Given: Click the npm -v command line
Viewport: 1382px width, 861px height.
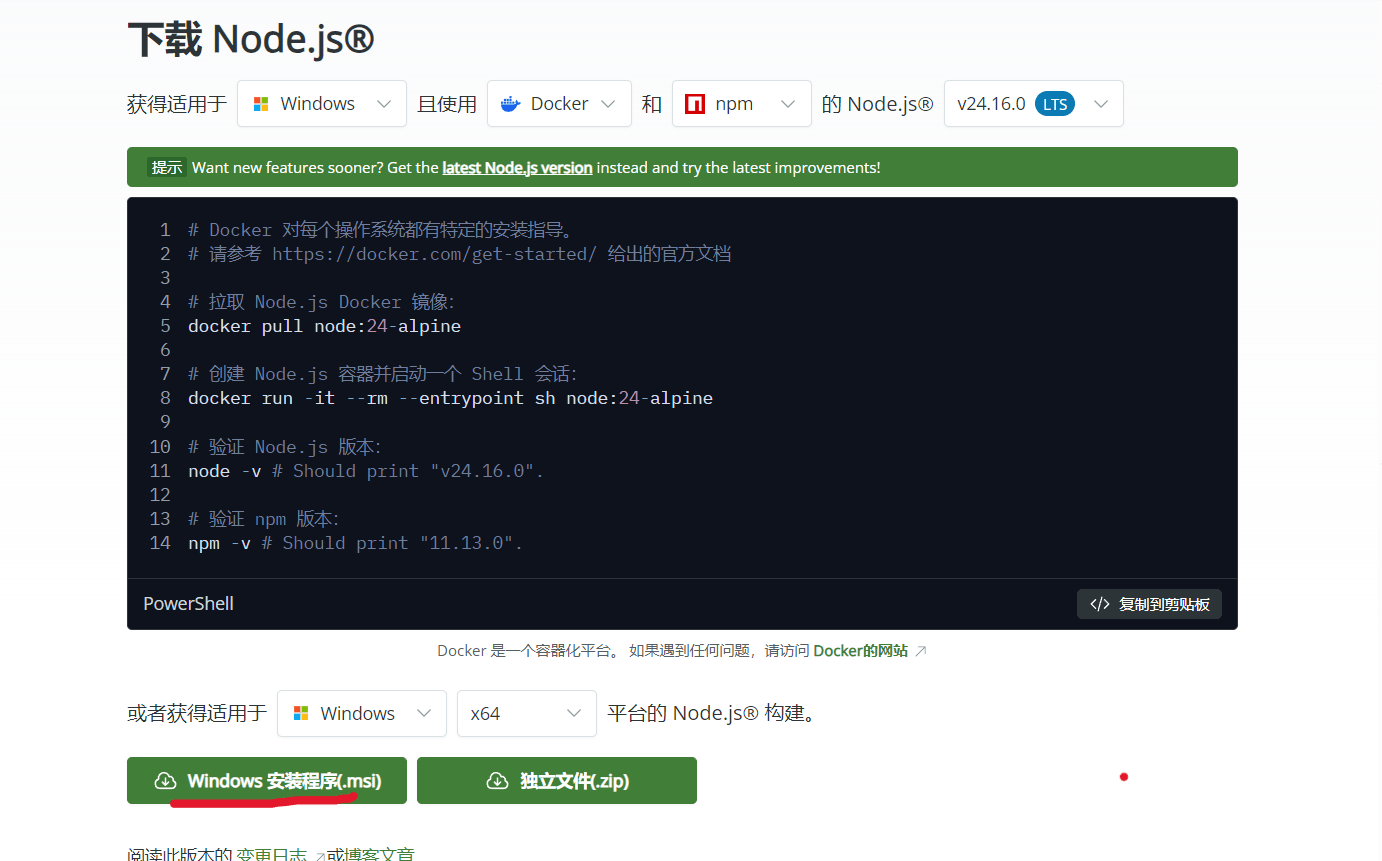Looking at the screenshot, I should (356, 543).
